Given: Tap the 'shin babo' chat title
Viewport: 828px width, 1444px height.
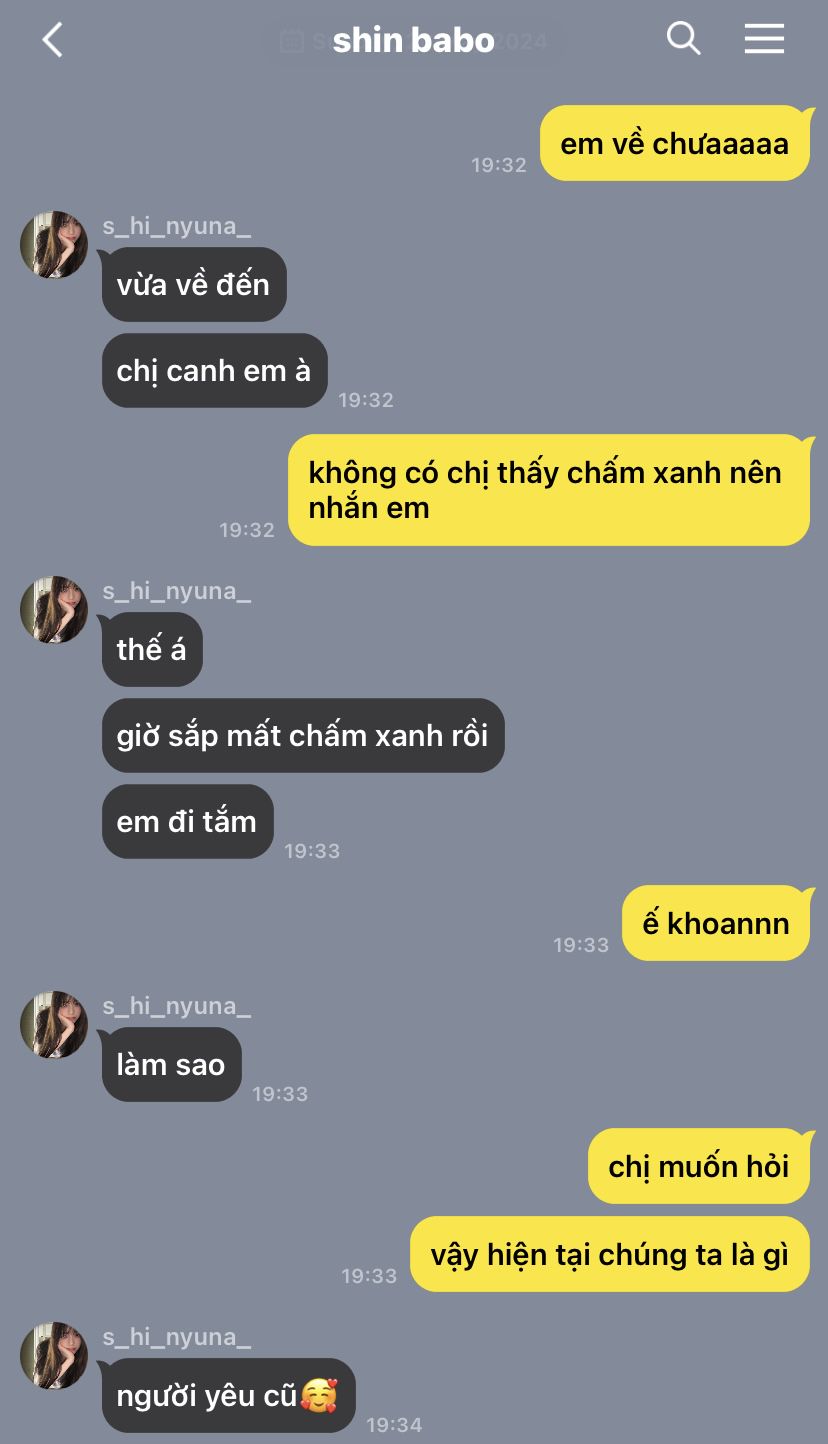Looking at the screenshot, I should [413, 40].
